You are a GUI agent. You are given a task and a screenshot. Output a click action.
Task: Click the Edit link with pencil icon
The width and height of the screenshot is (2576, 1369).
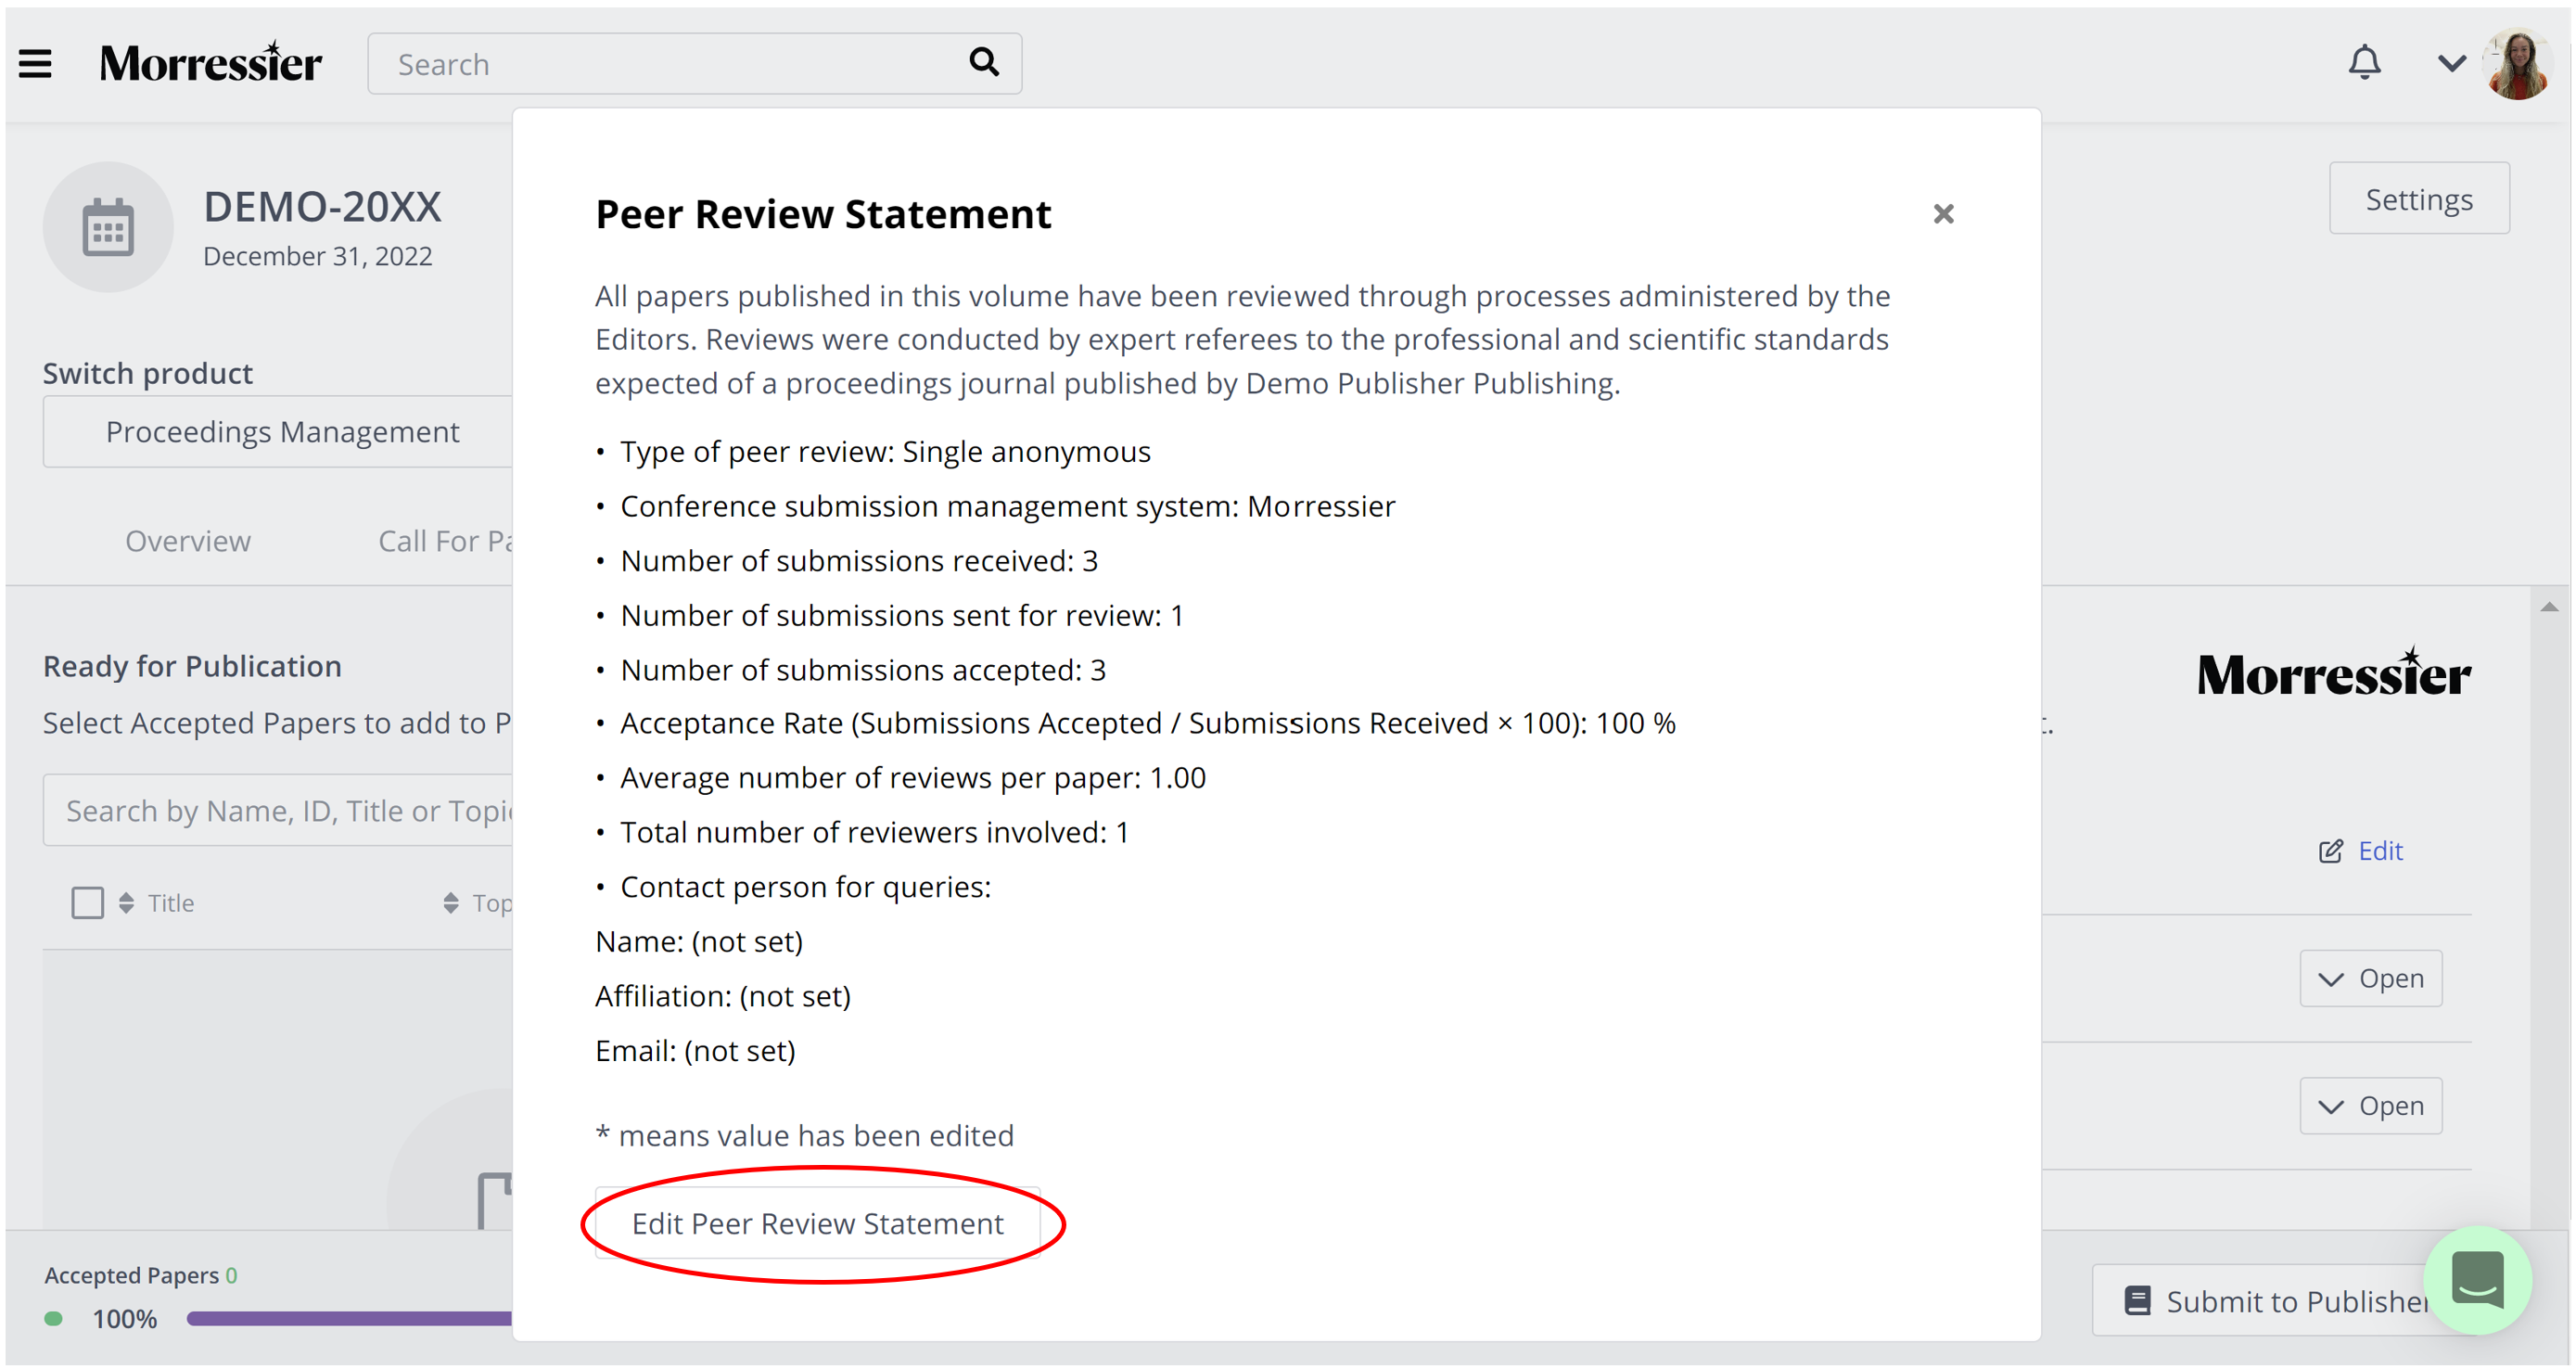[x=2360, y=851]
